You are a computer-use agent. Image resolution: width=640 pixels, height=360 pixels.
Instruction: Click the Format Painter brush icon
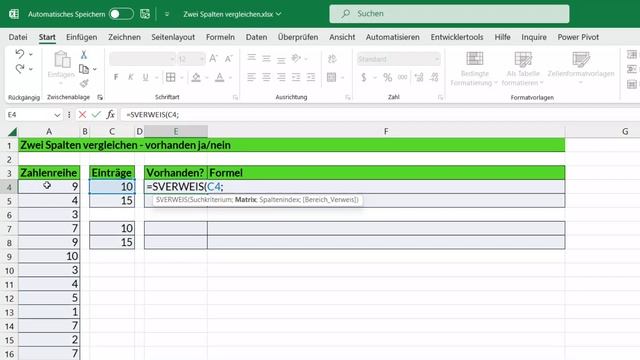(x=84, y=83)
